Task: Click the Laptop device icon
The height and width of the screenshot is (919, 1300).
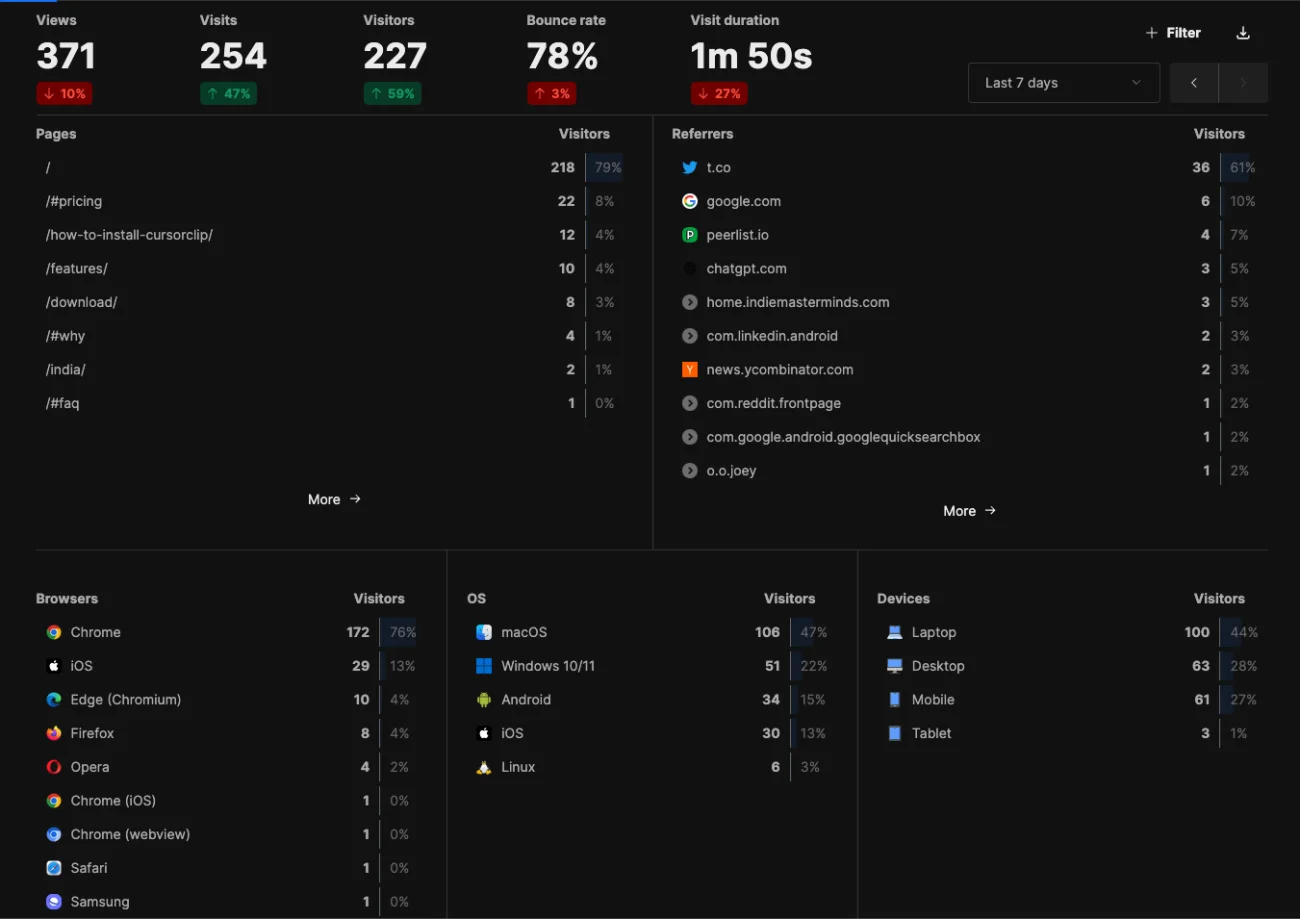Action: (895, 632)
